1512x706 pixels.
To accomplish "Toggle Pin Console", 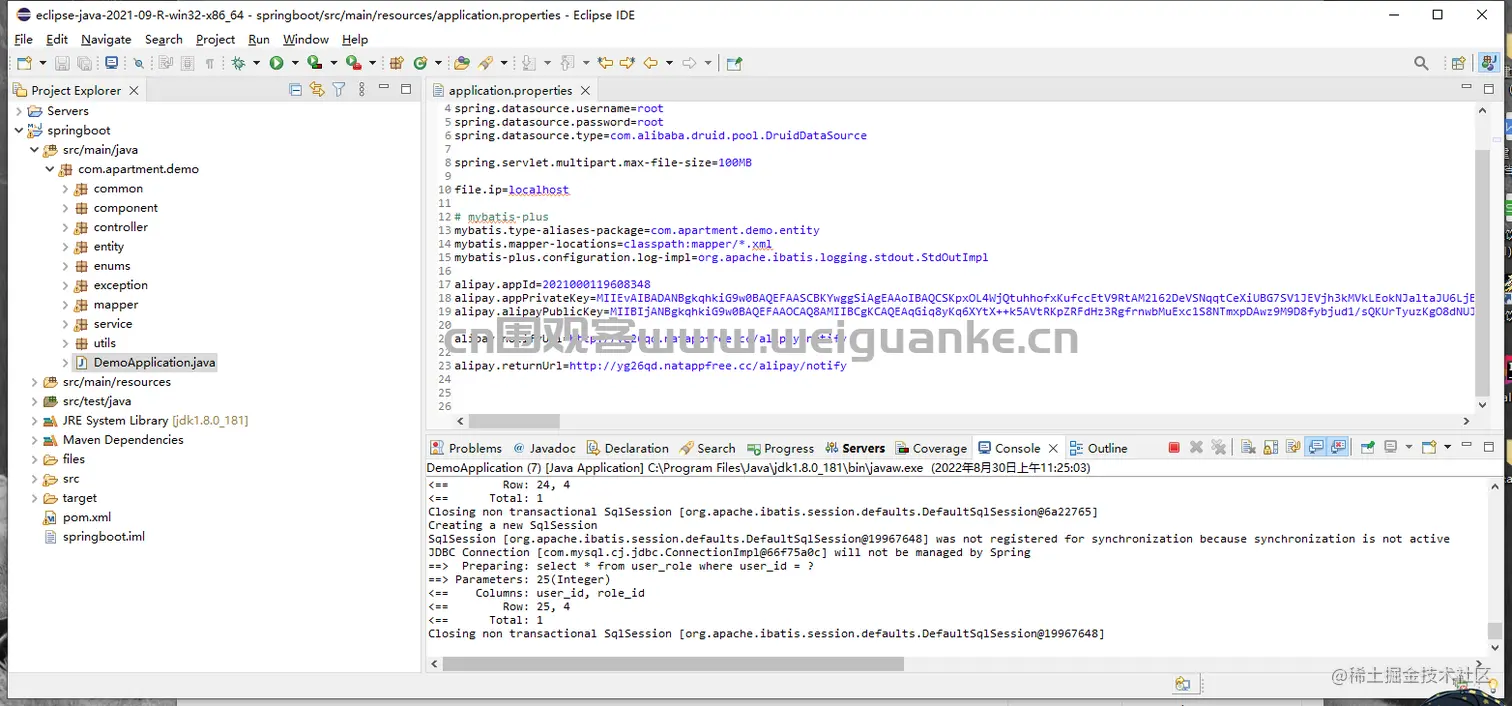I will [1367, 448].
